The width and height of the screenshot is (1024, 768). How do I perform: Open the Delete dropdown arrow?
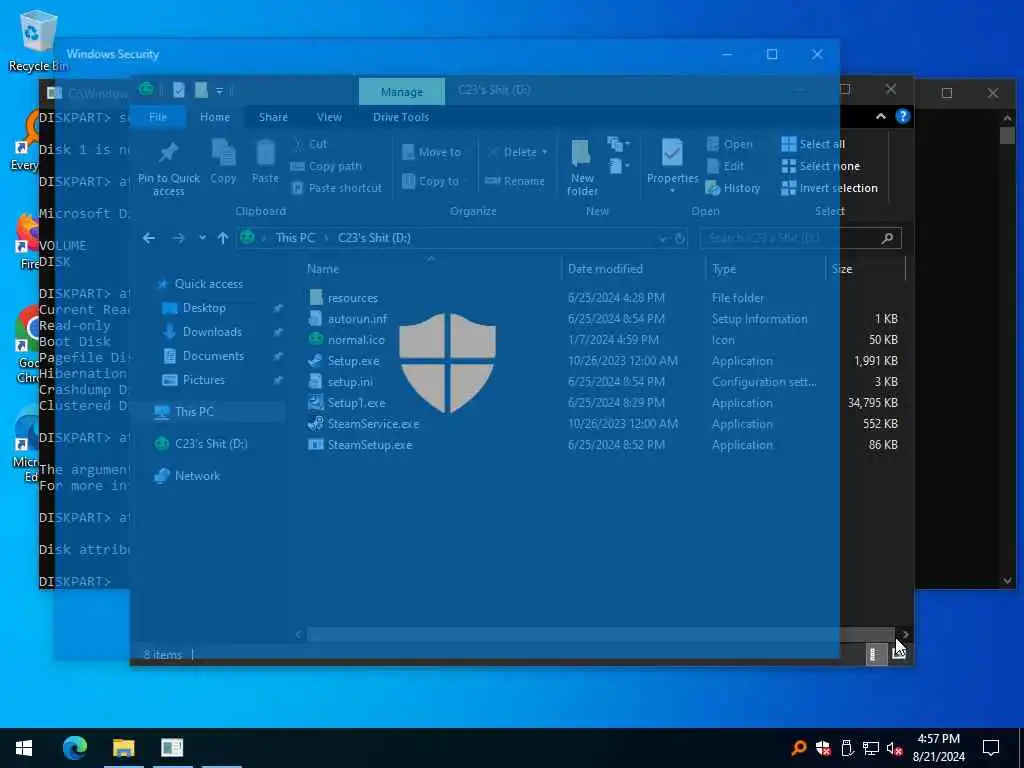tap(545, 152)
